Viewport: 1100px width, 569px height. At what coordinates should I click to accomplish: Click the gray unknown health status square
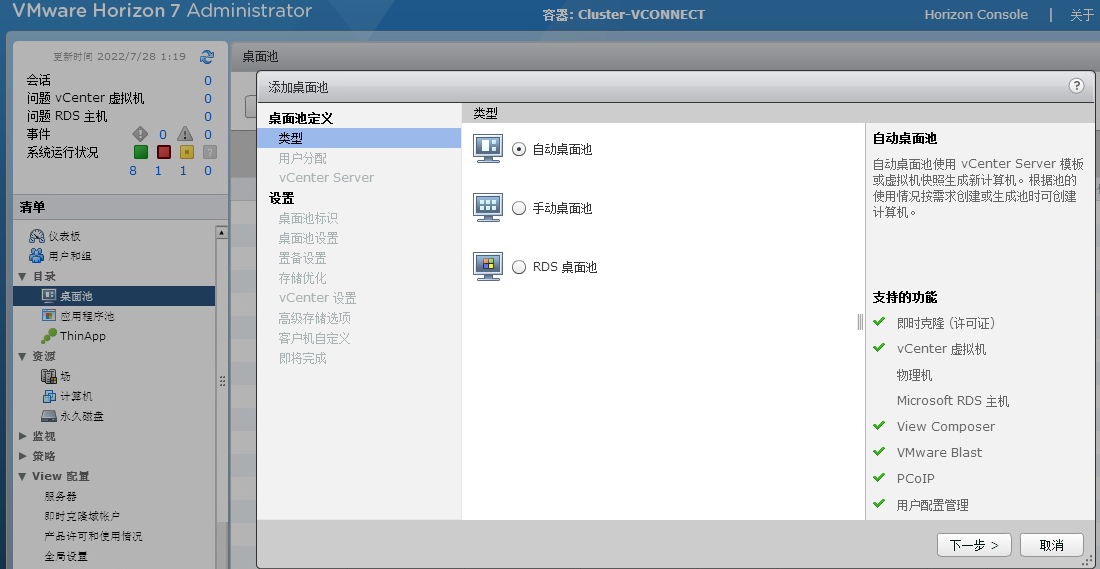coord(209,152)
